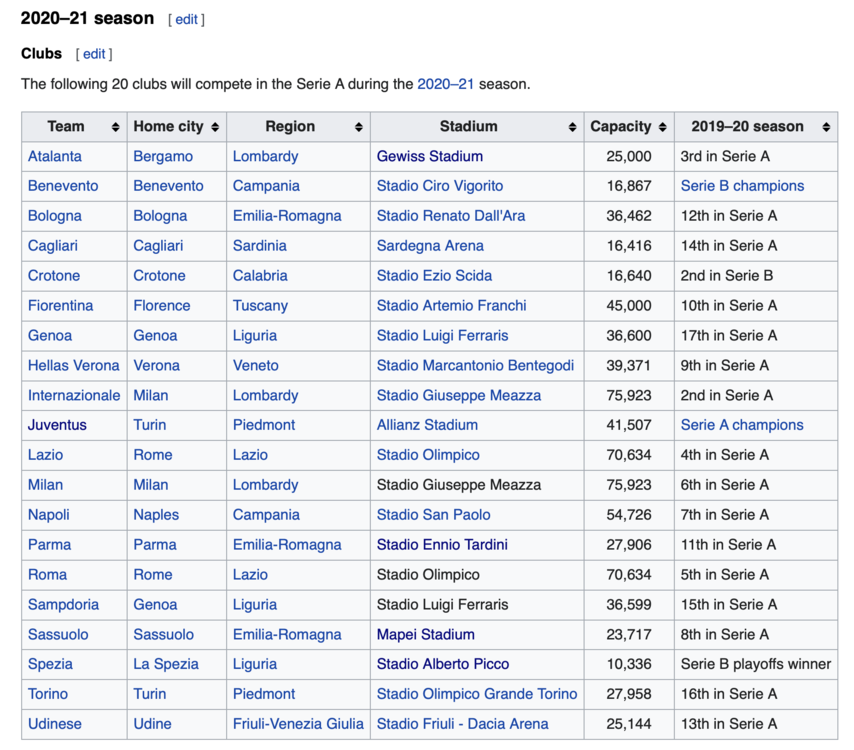854x750 pixels.
Task: Visit the La Spezia city page
Action: 166,664
